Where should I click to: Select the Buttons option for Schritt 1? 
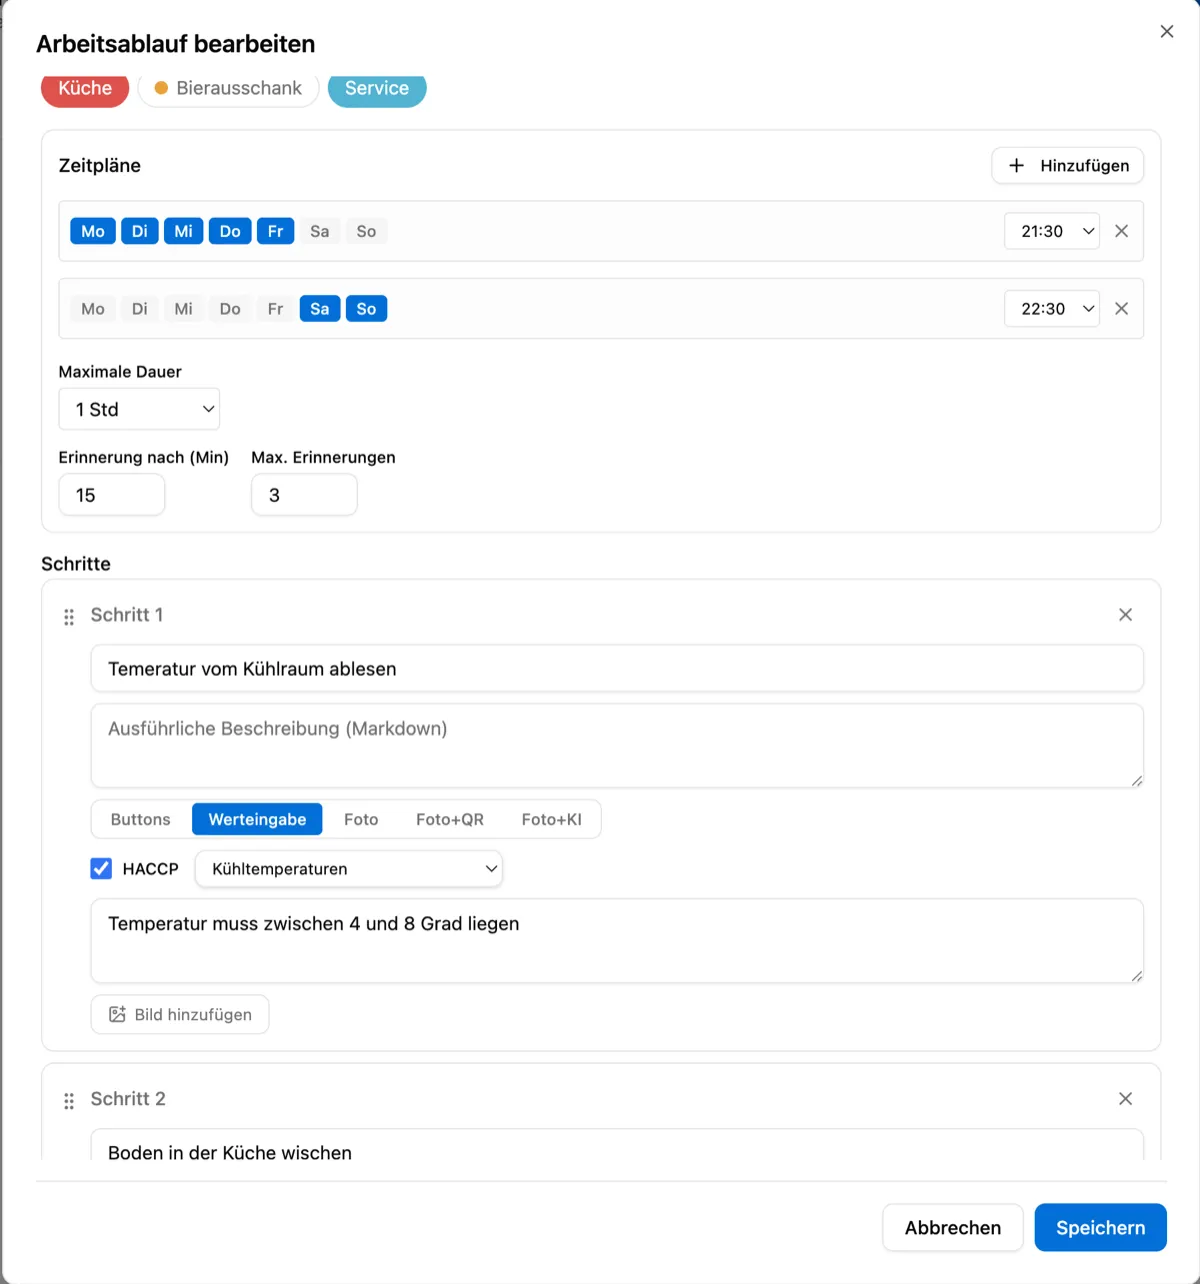pyautogui.click(x=139, y=819)
